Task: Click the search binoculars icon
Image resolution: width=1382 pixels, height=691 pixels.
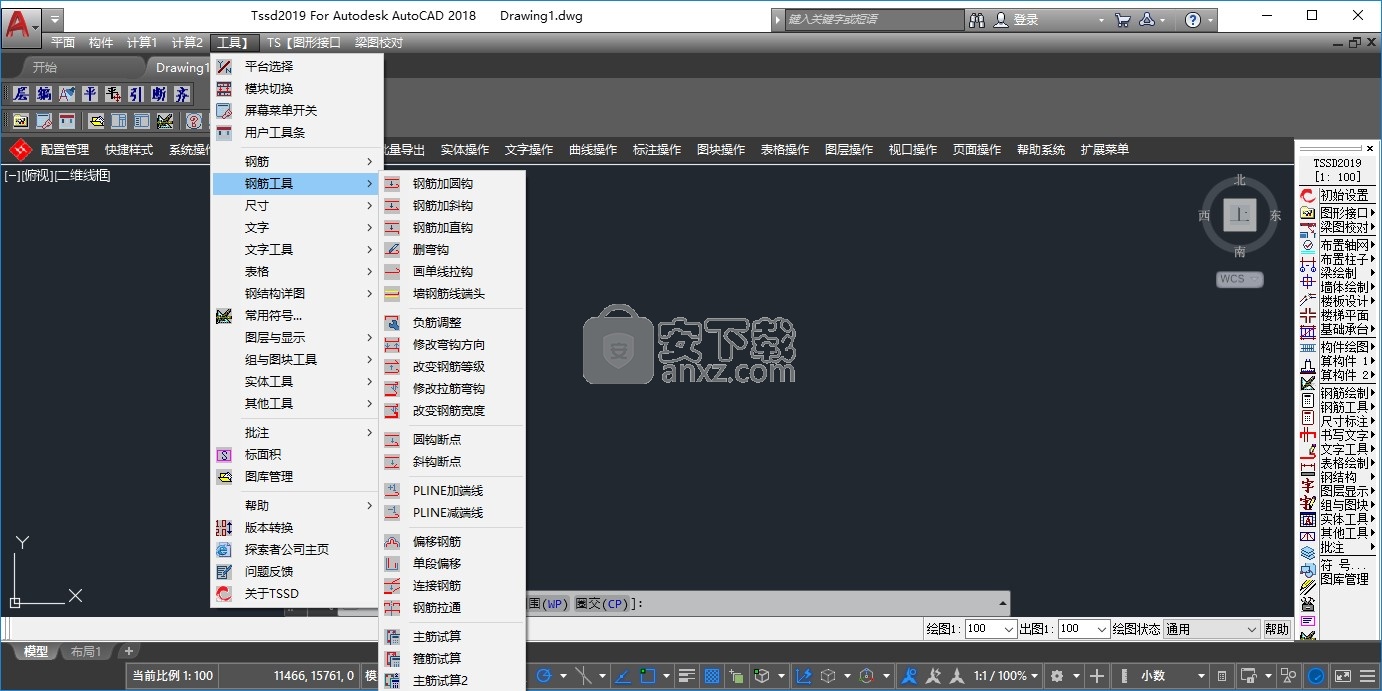Action: (x=976, y=20)
